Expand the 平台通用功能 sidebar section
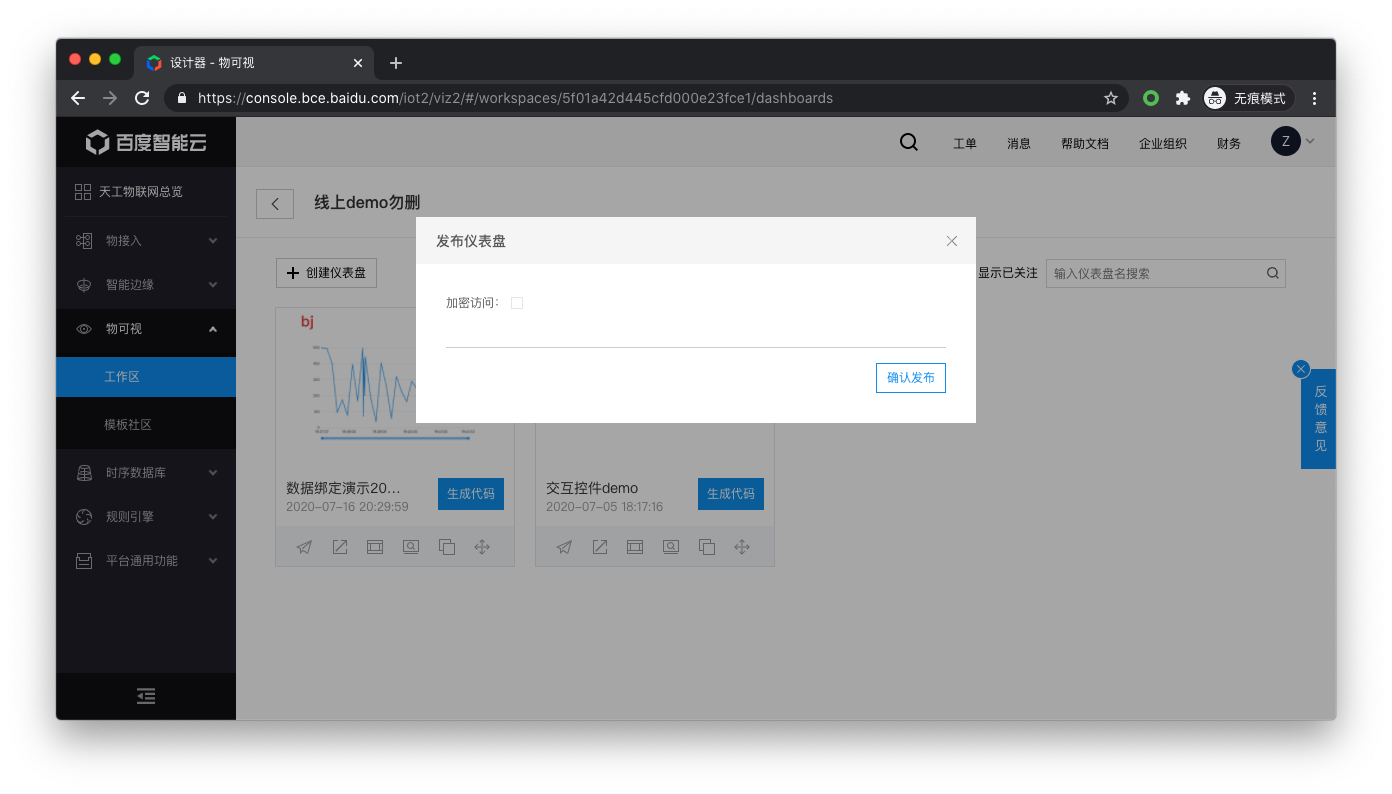Screen dimensions: 1392x794 click(x=146, y=561)
